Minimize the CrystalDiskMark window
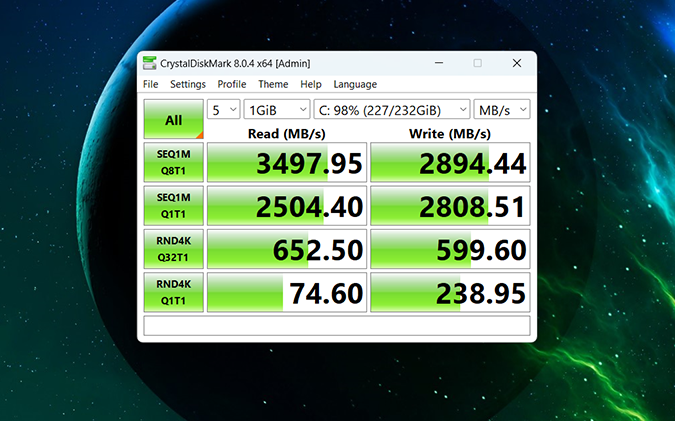The height and width of the screenshot is (421, 675). click(439, 63)
